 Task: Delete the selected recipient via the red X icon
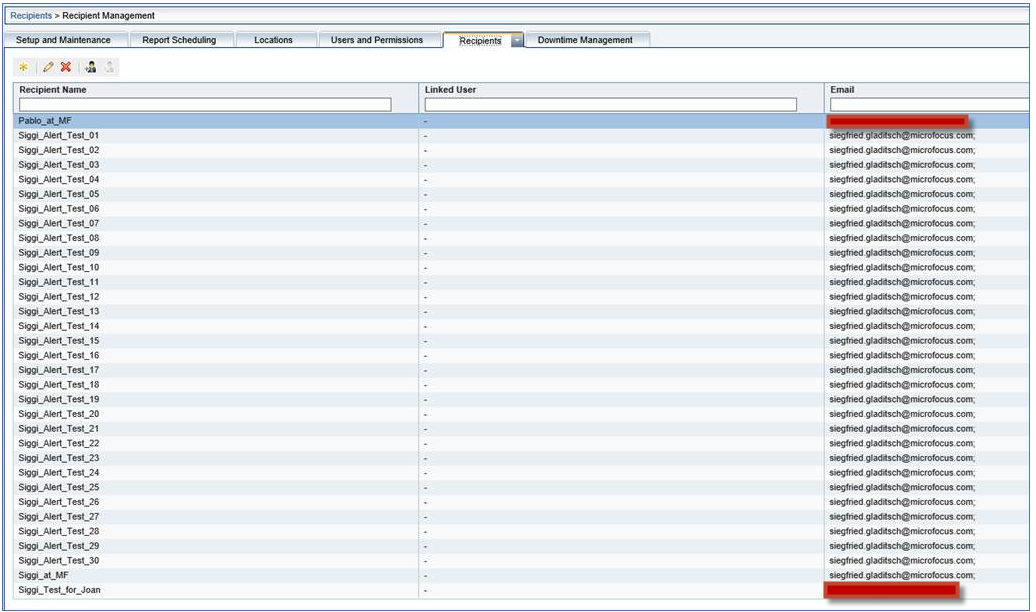65,66
